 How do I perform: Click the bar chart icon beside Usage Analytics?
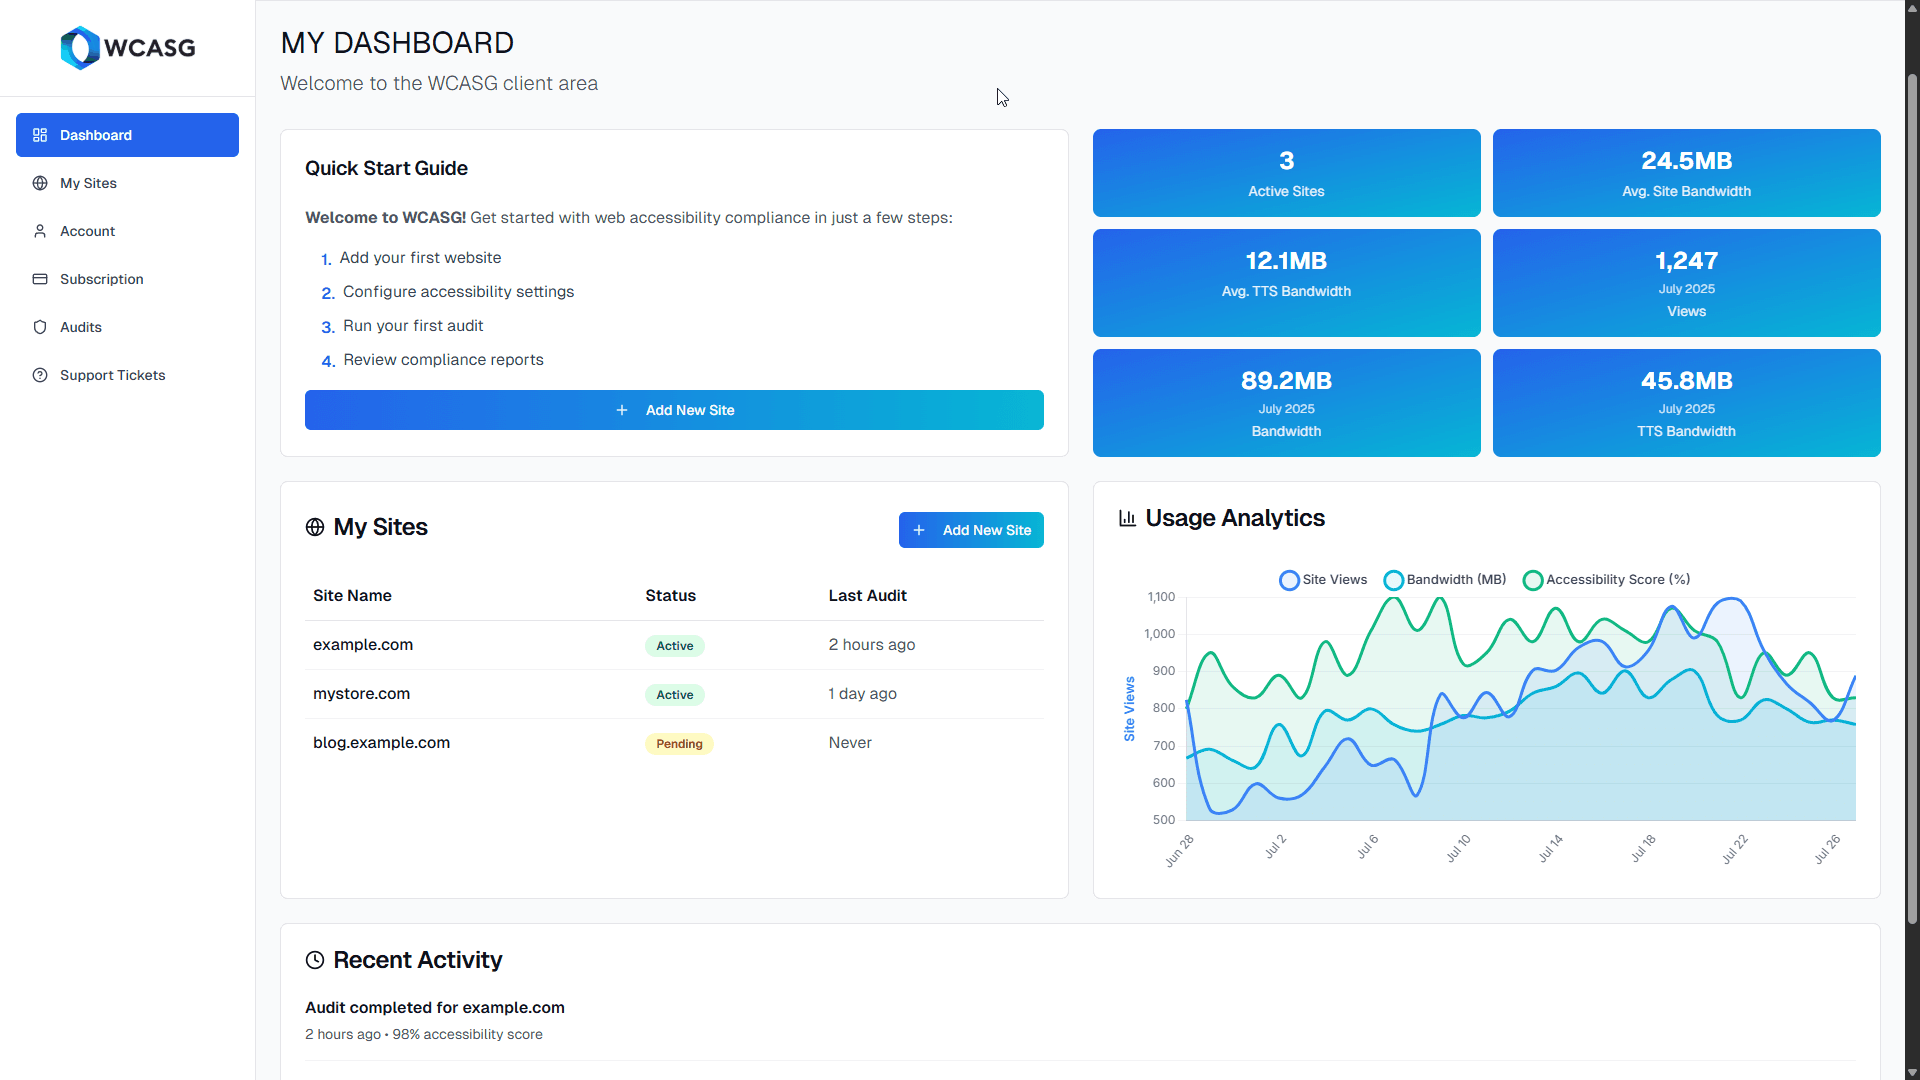point(1127,518)
